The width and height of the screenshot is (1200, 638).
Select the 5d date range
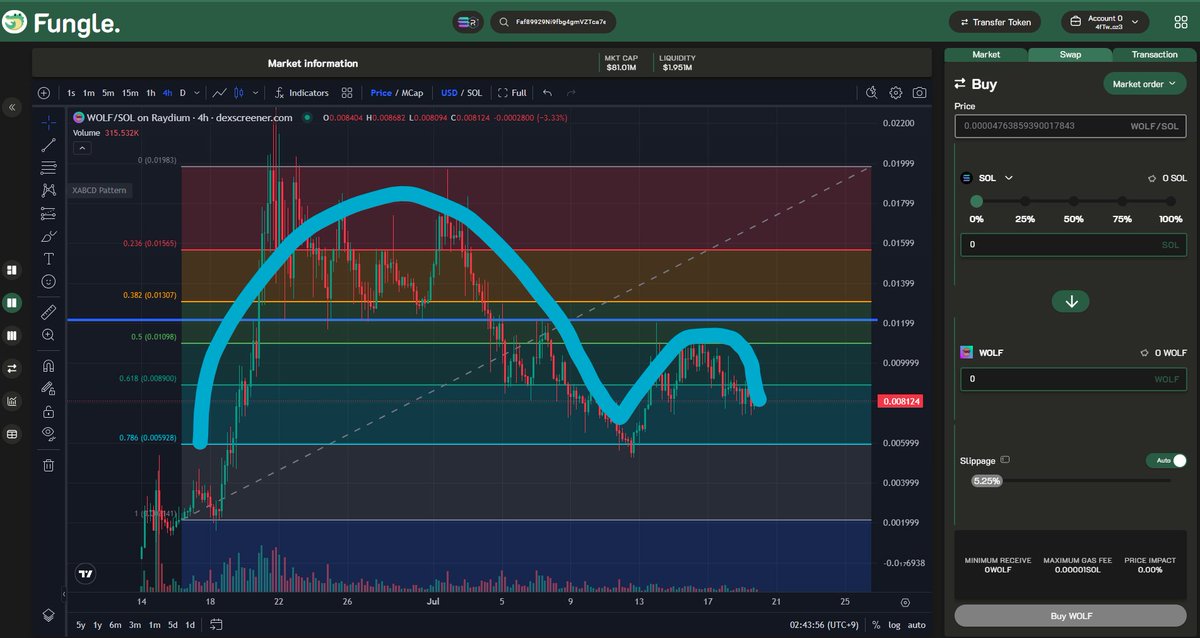coord(171,625)
